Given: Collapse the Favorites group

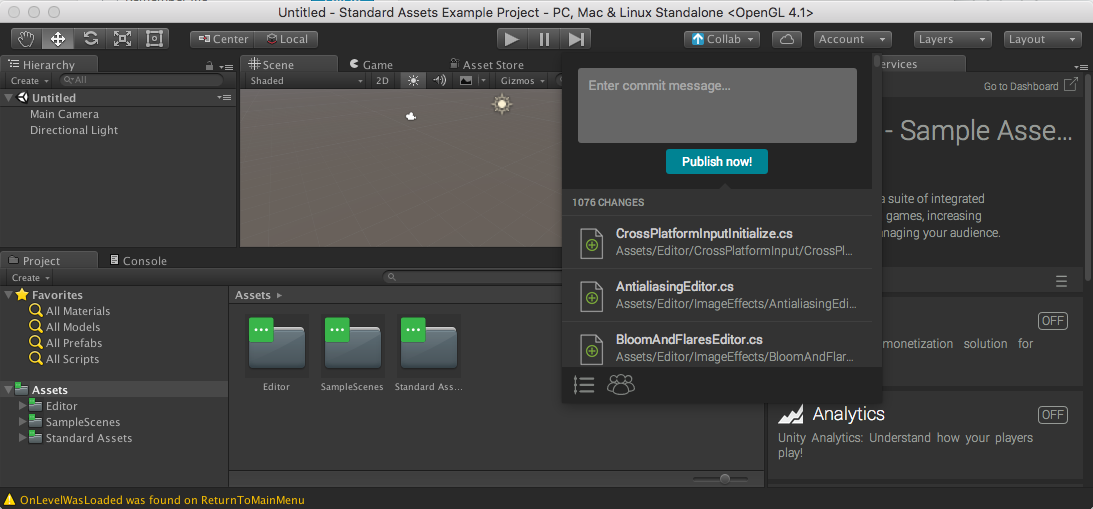Looking at the screenshot, I should (8, 296).
